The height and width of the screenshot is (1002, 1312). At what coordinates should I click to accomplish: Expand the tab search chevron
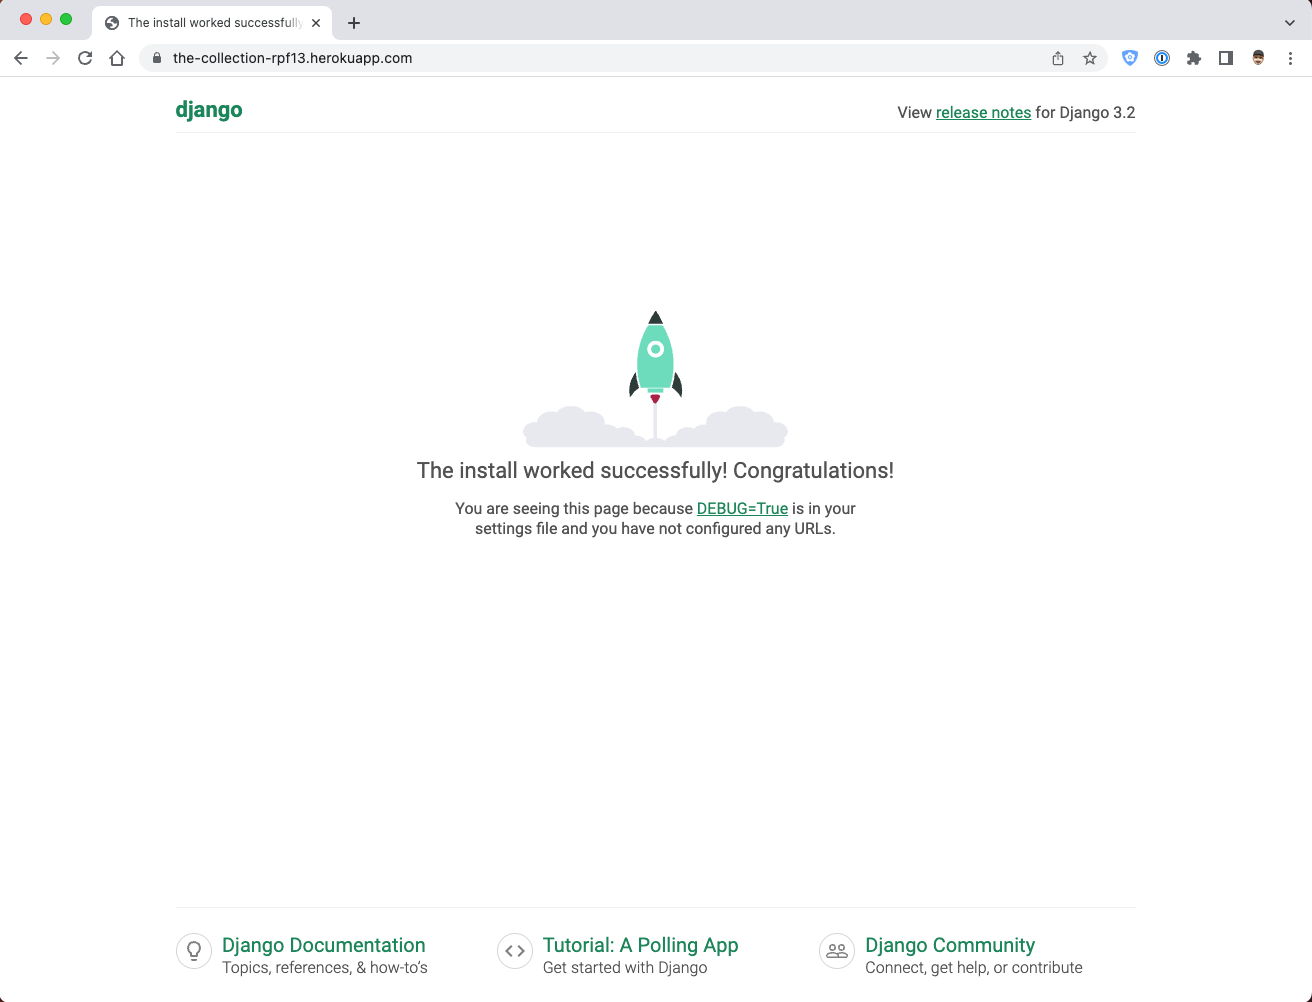[1290, 23]
